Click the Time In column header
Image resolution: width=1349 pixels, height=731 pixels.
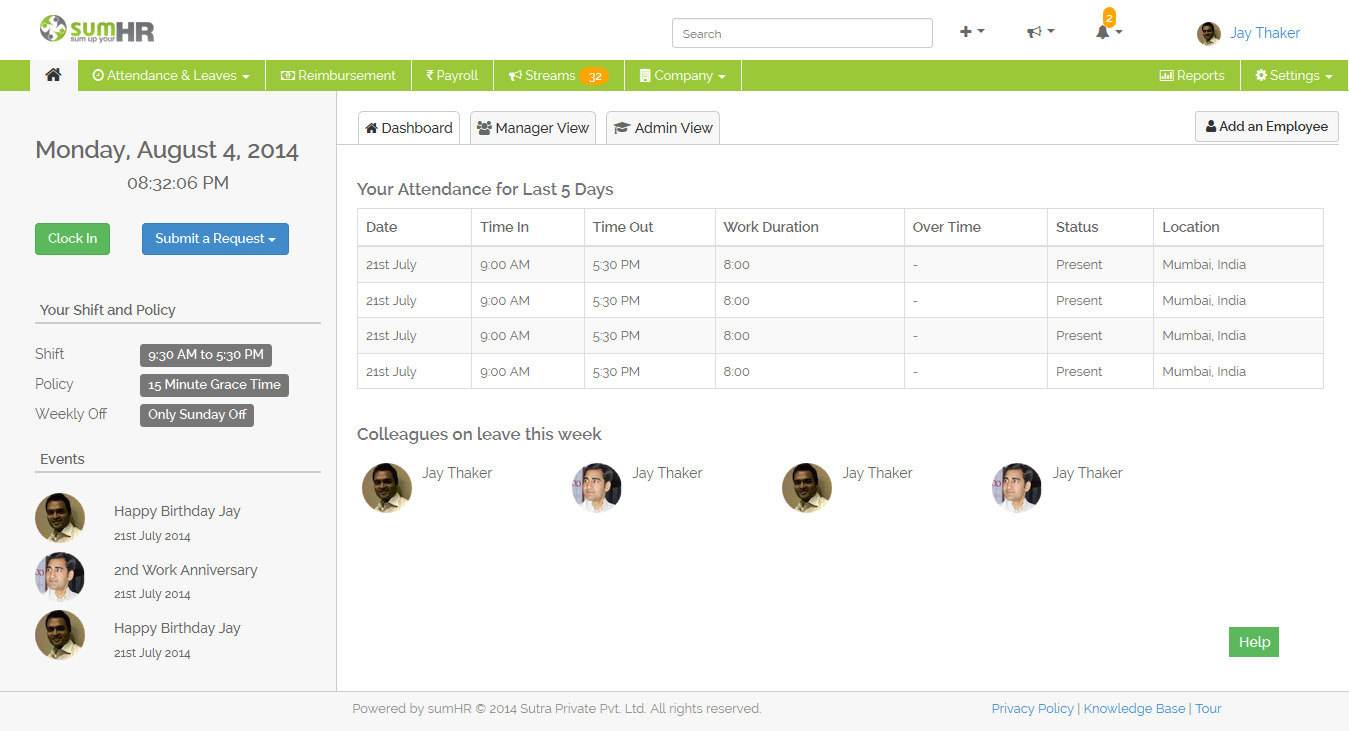pyautogui.click(x=528, y=227)
